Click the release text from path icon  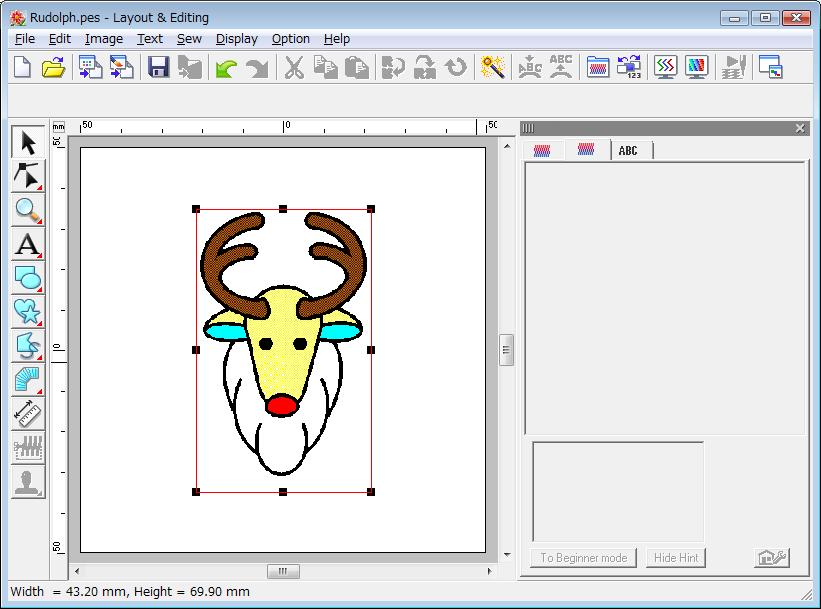(x=561, y=68)
